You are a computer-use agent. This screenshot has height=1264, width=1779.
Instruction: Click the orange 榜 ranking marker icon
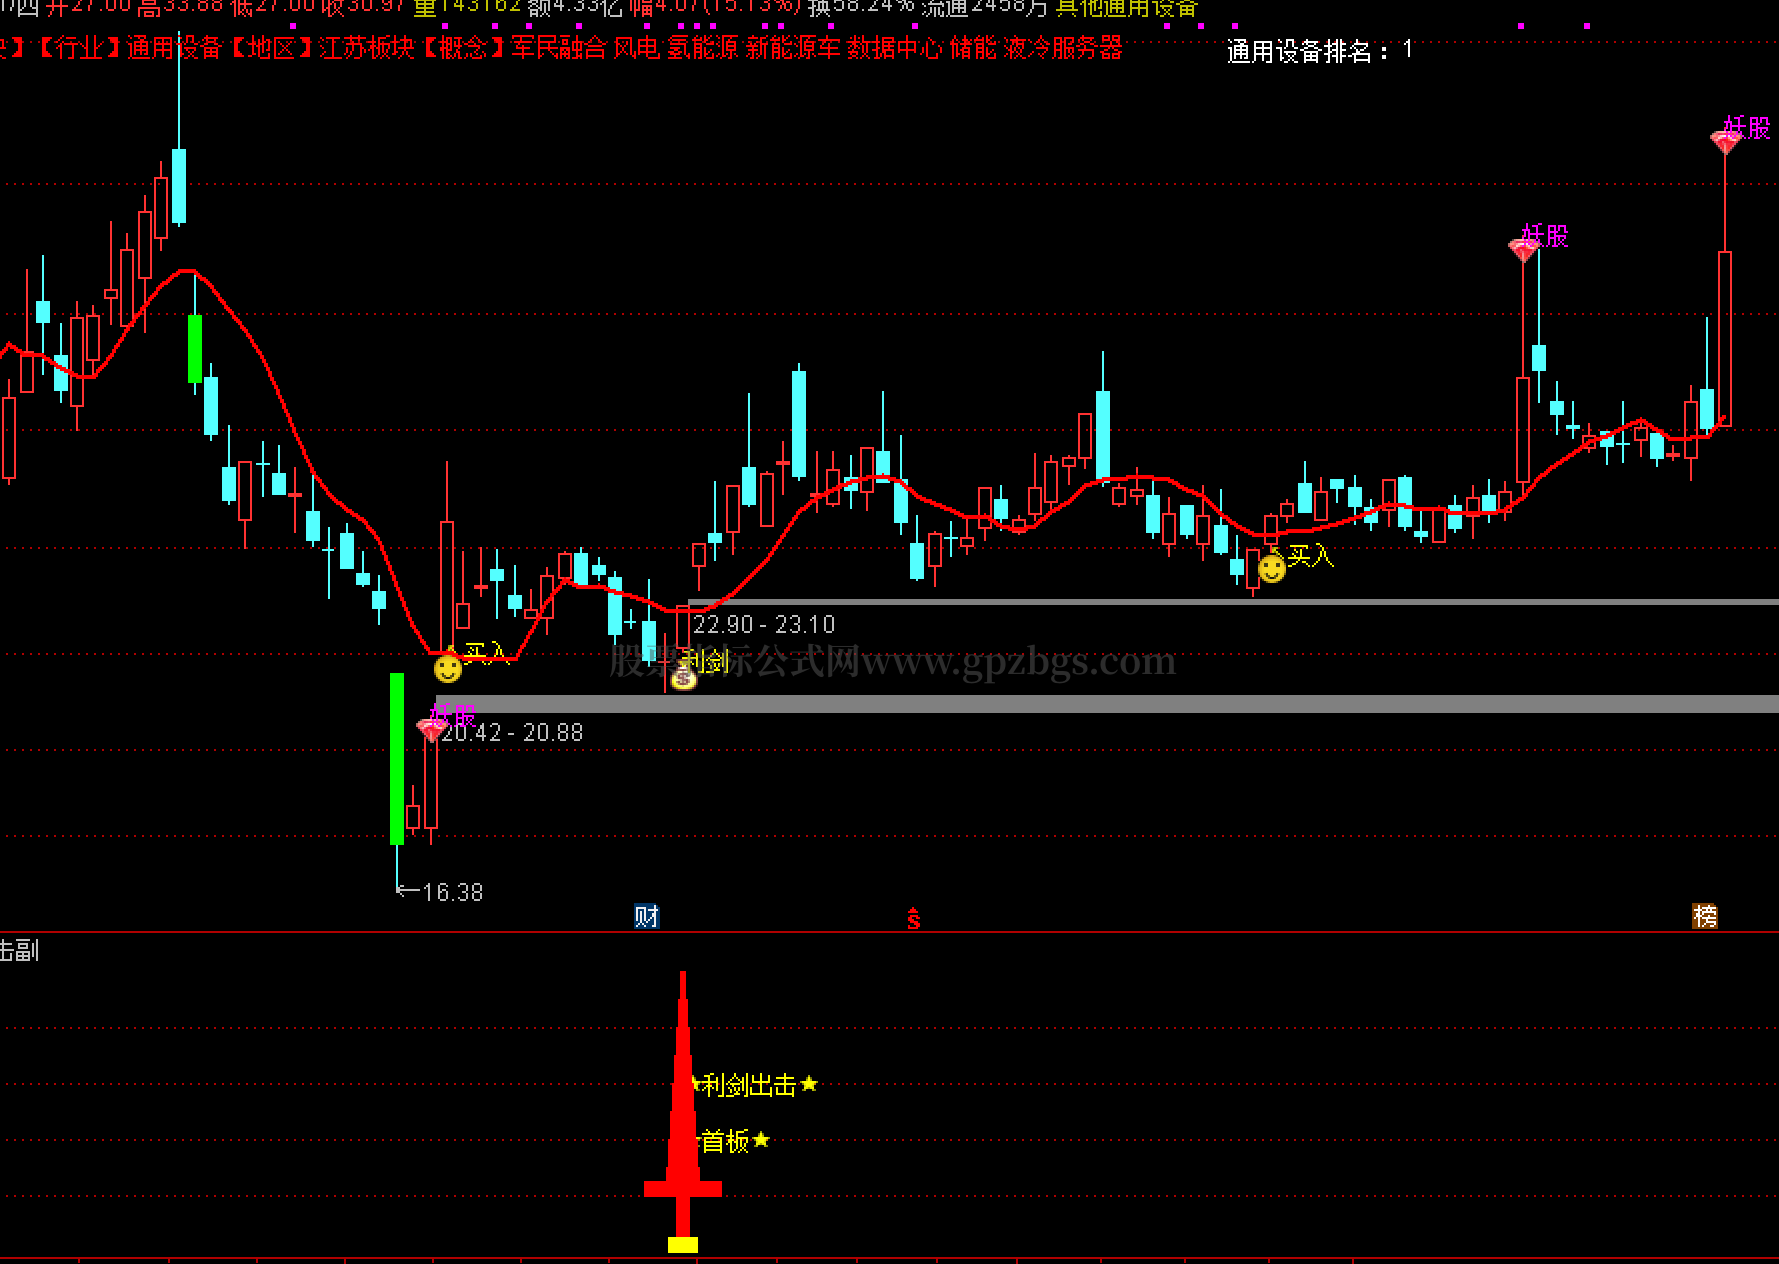point(1705,916)
